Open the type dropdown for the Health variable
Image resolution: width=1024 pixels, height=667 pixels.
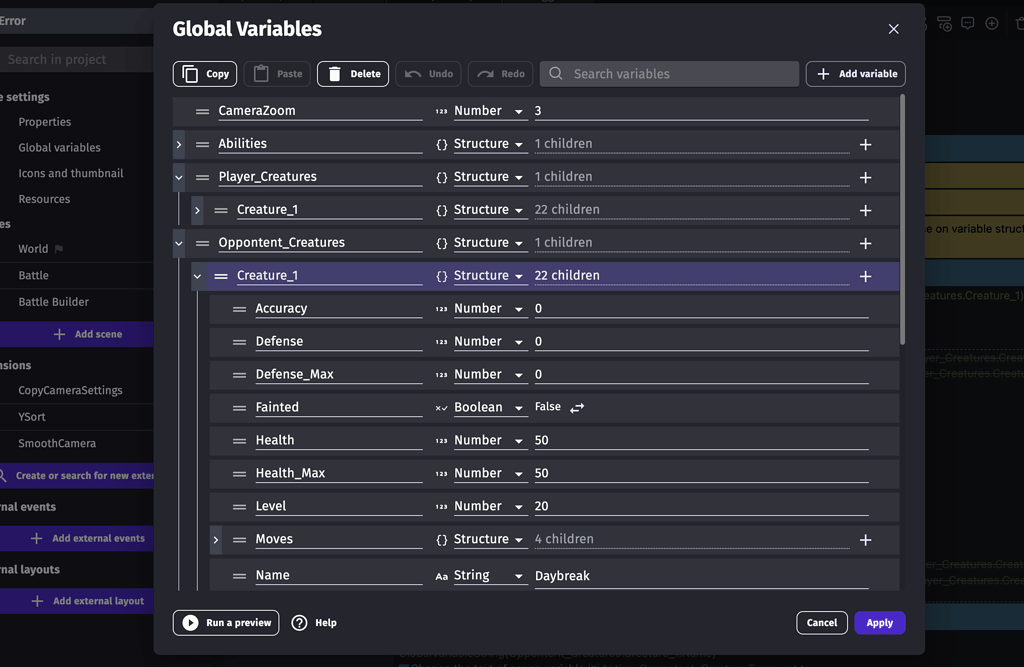pyautogui.click(x=489, y=440)
